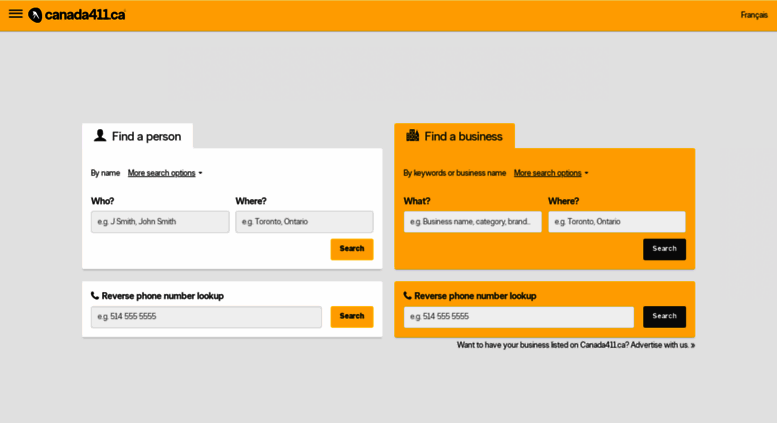Viewport: 777px width, 423px height.
Task: Switch language to Français
Action: coord(754,15)
